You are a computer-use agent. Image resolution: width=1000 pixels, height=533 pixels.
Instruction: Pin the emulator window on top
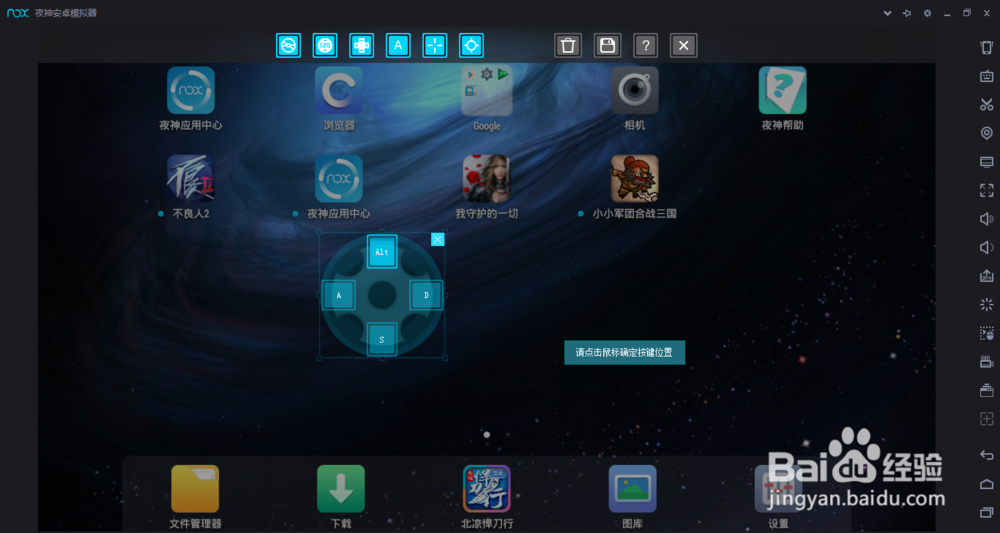[907, 13]
